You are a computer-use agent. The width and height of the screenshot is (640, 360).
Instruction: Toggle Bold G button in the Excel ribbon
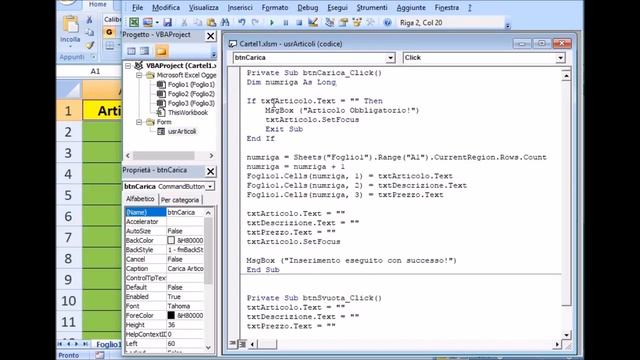coord(109,32)
